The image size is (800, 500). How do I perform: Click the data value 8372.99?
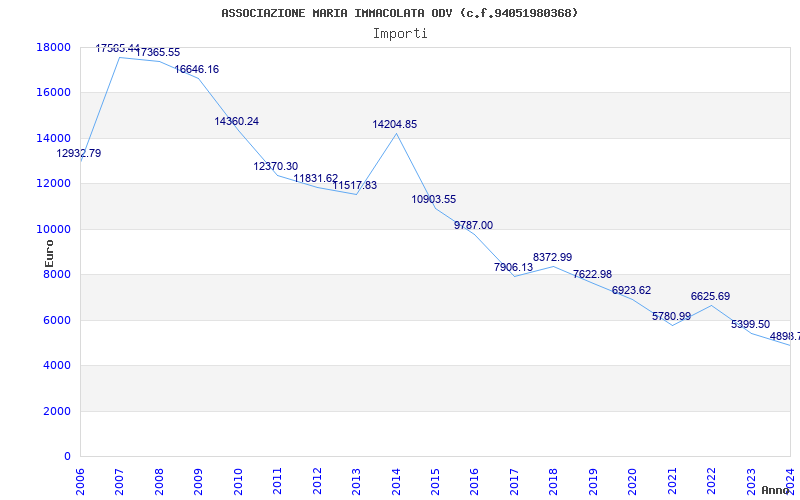[553, 257]
